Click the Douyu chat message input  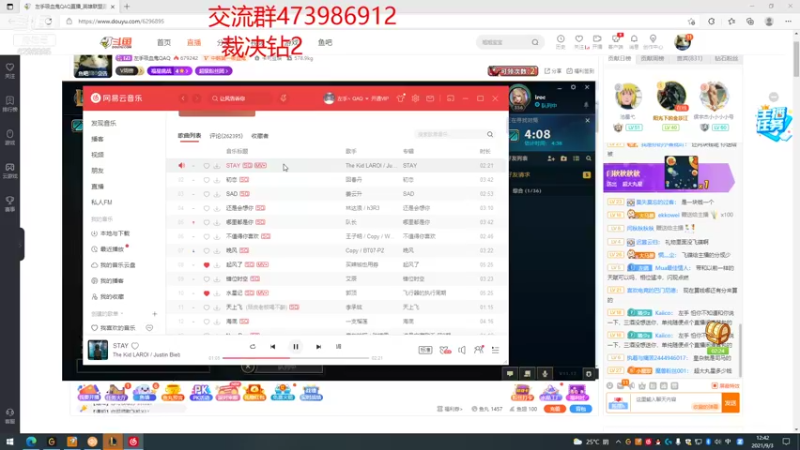tap(677, 403)
